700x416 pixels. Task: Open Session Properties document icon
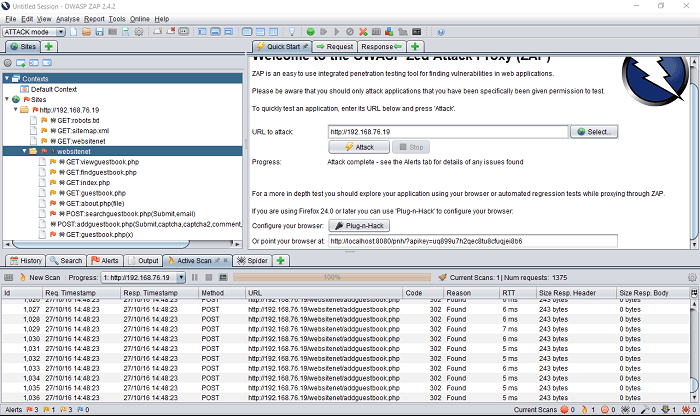(126, 32)
